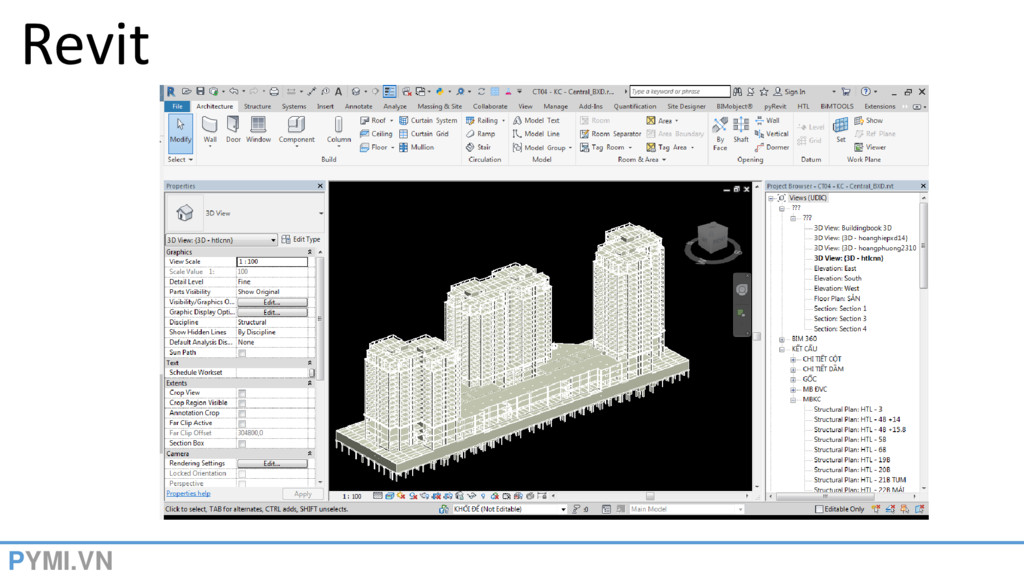Image resolution: width=1024 pixels, height=576 pixels.
Task: Open the Properties help link
Action: (x=188, y=494)
